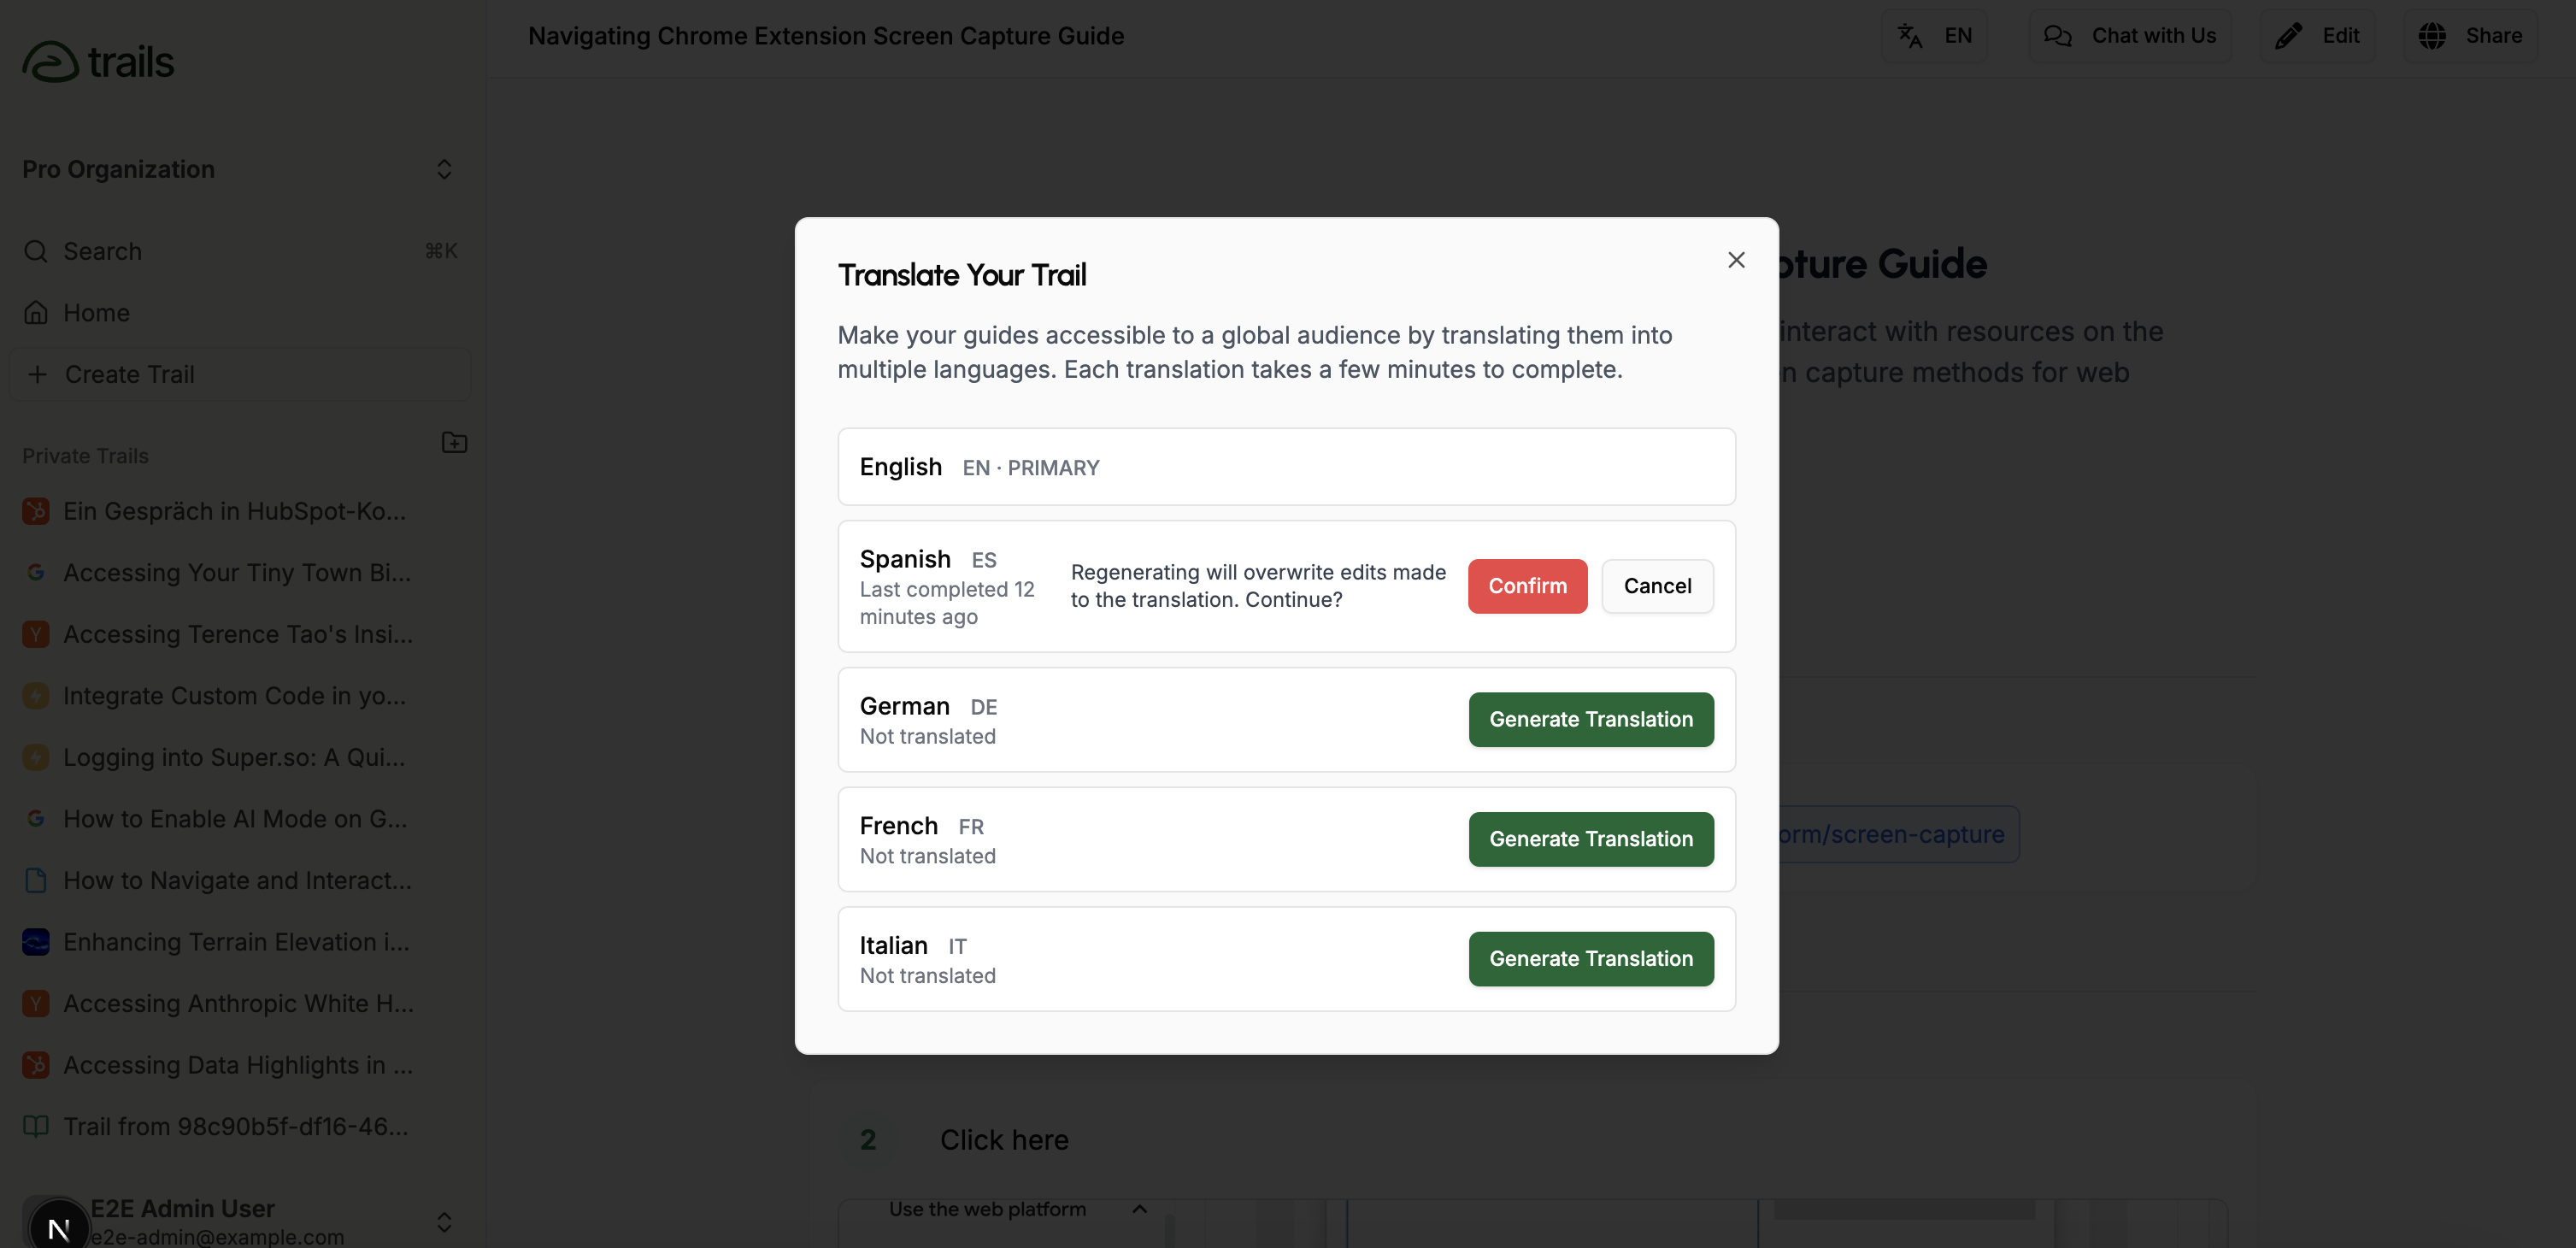Click the Y icon of 'Anthropic White H...' trail

[36, 1004]
